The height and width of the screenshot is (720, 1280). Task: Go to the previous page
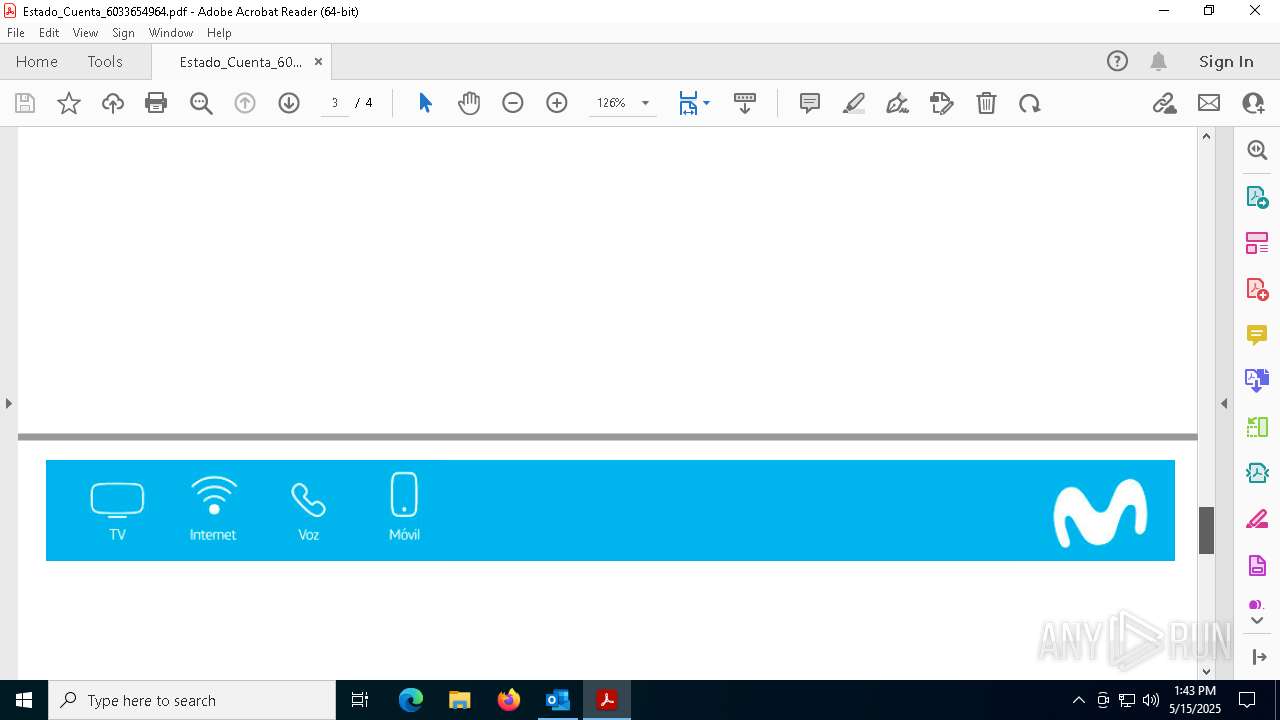245,103
